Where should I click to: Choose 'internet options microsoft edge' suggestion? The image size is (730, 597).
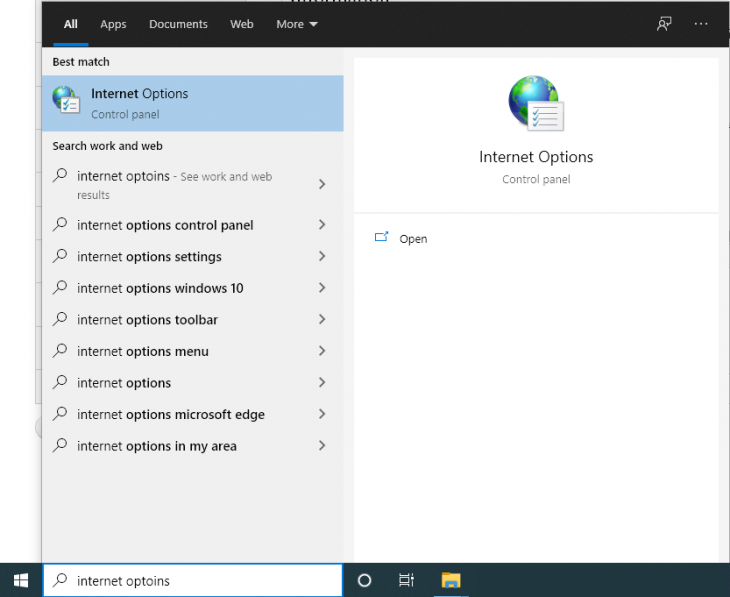[x=193, y=414]
